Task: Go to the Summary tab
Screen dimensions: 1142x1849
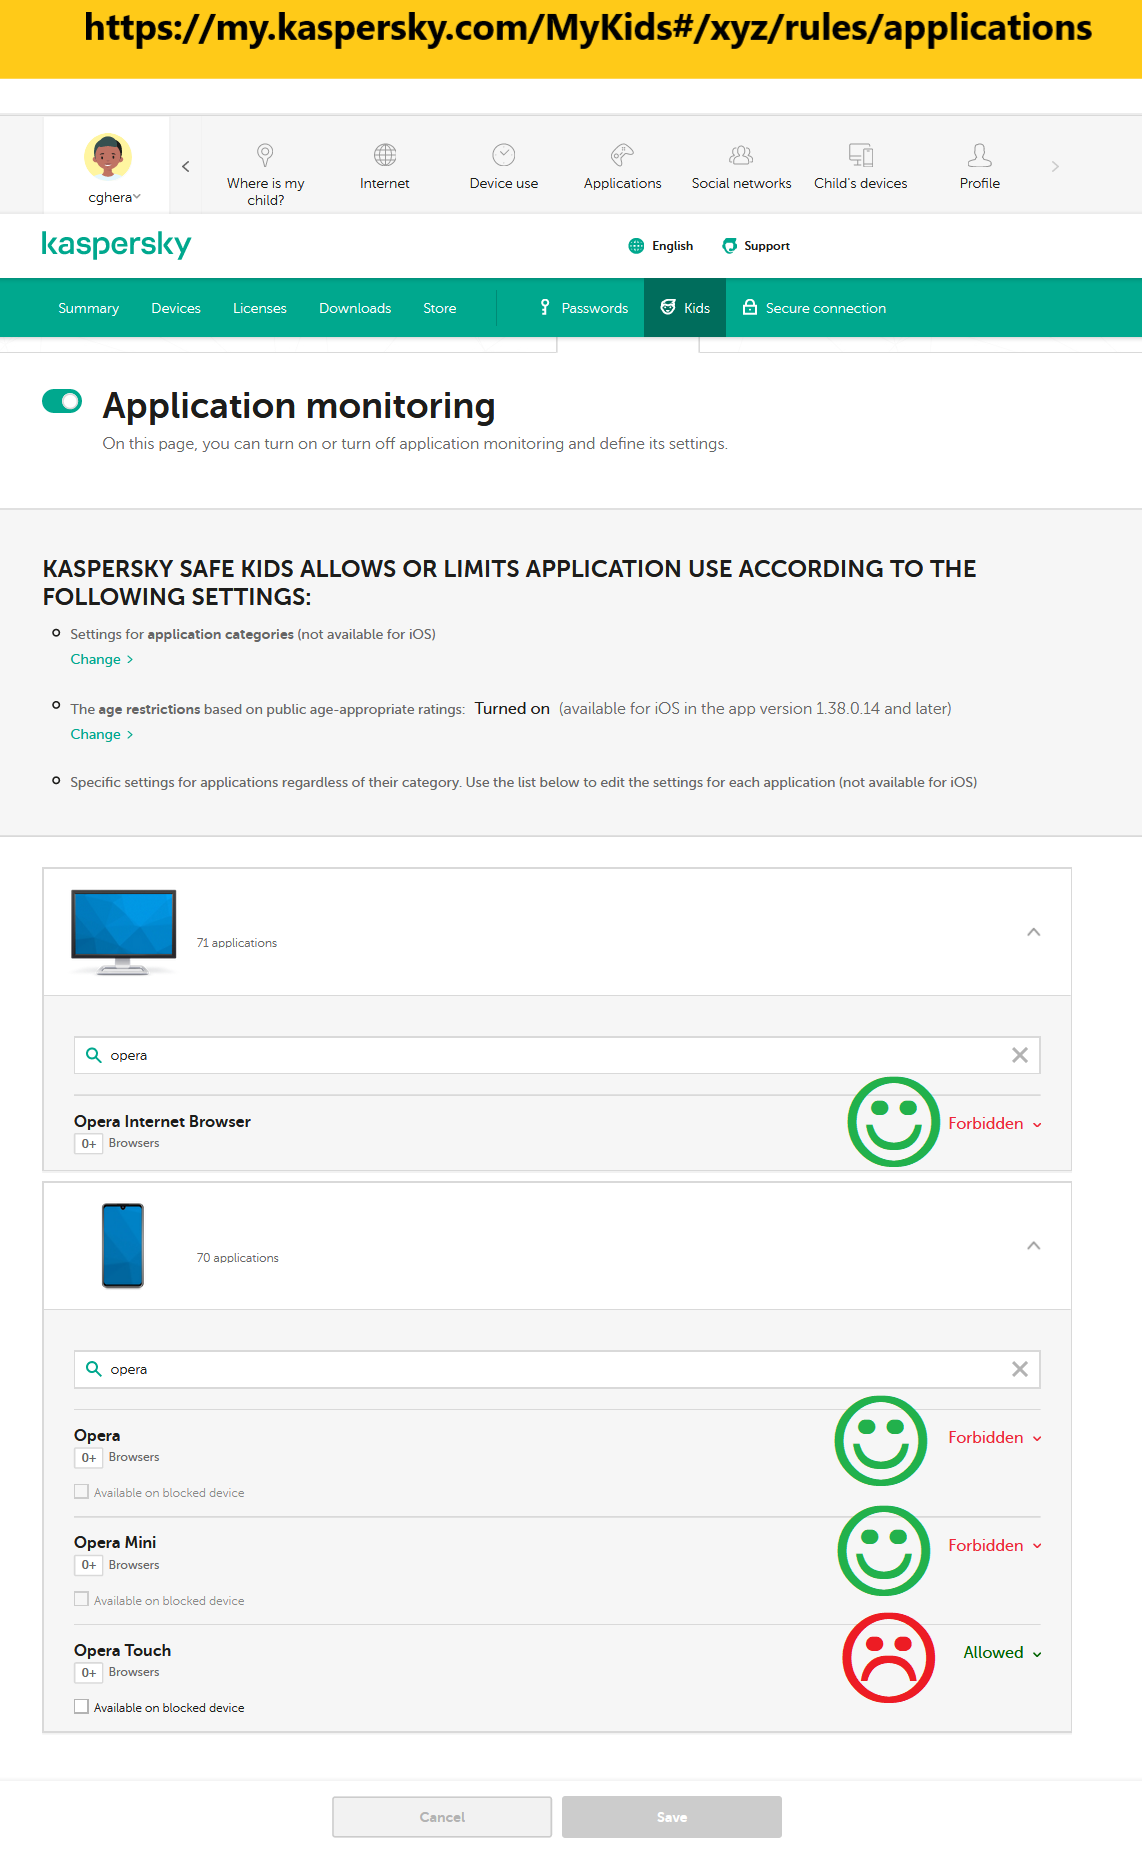Action: 88,308
